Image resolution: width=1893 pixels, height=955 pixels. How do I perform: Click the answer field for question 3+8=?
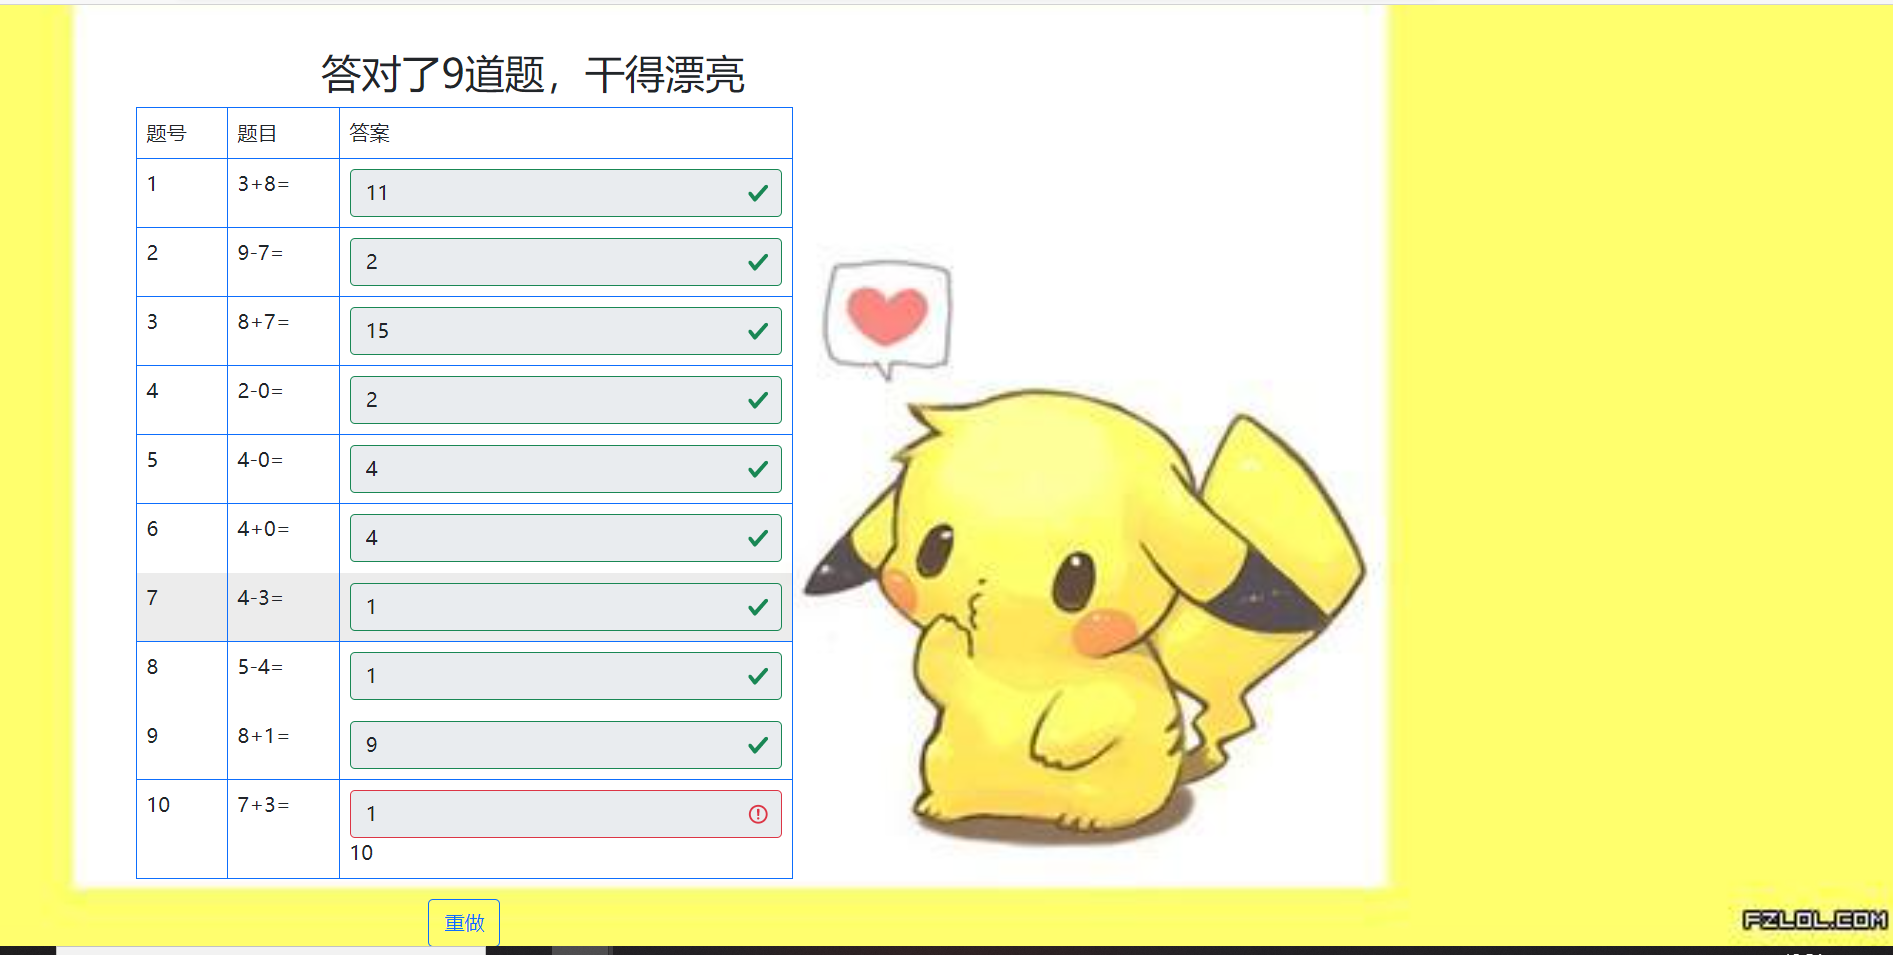566,193
